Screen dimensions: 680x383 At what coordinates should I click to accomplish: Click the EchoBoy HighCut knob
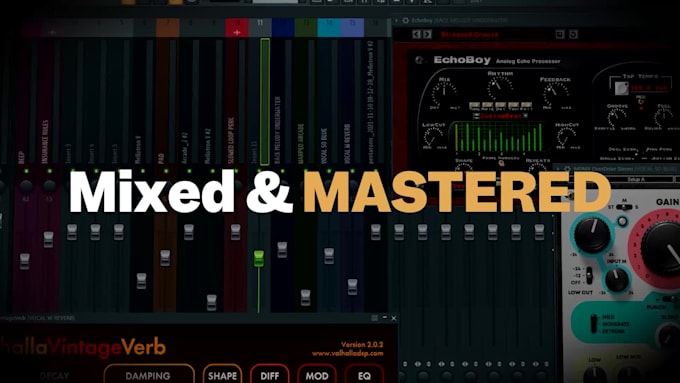tap(567, 137)
